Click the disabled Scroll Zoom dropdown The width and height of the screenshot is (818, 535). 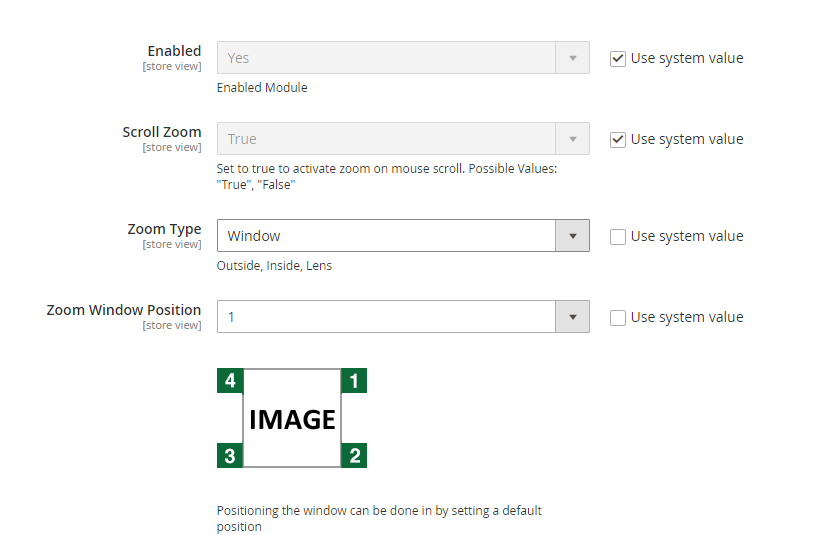(402, 139)
